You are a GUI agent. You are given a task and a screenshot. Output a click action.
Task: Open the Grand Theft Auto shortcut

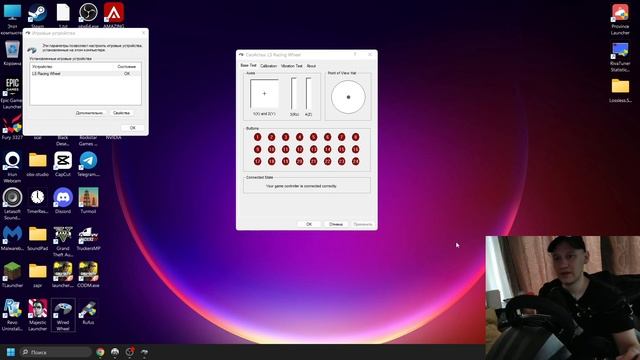(63, 241)
